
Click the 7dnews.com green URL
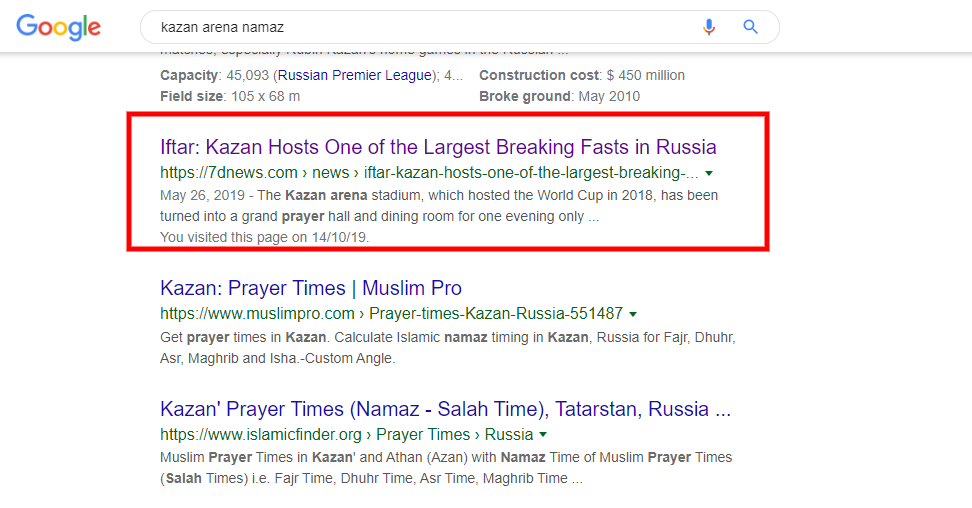click(x=429, y=172)
